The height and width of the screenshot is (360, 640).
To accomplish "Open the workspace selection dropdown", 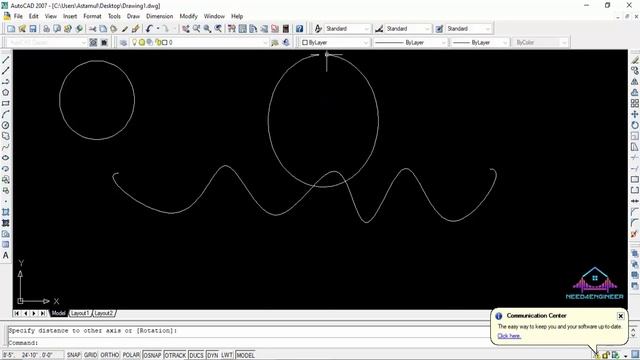I will pos(47,42).
